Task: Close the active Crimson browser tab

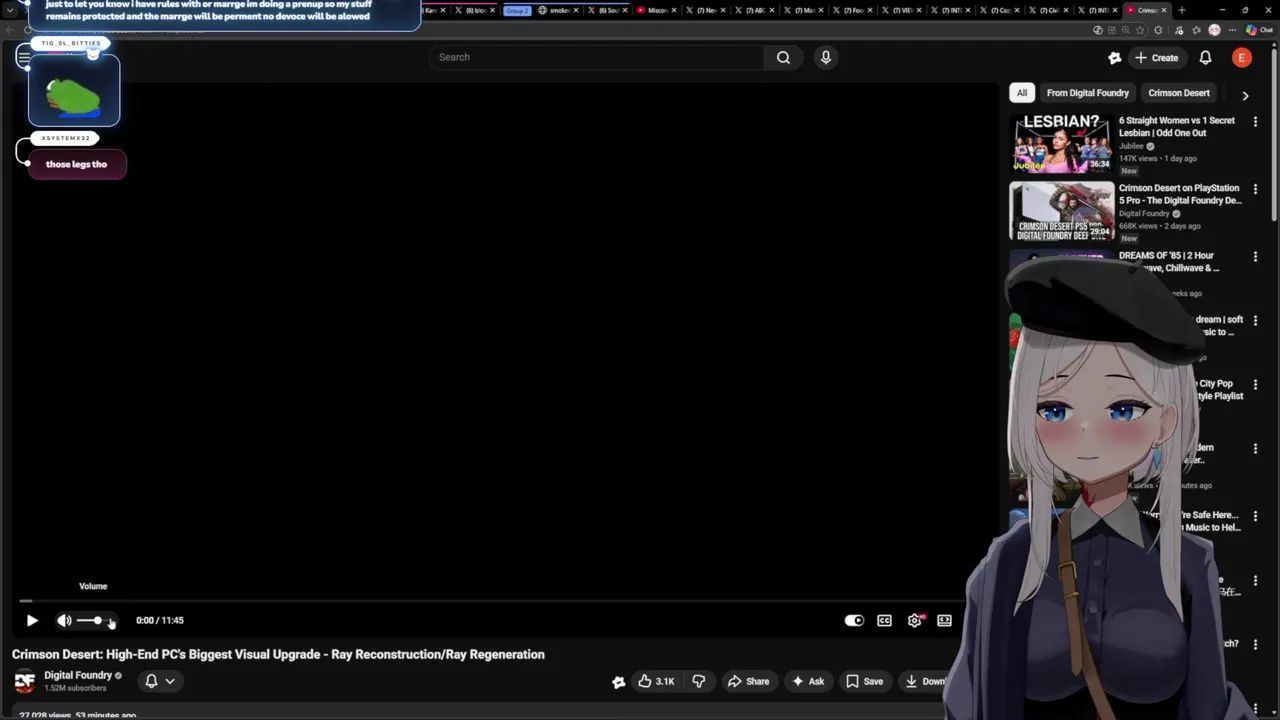Action: click(x=1164, y=10)
